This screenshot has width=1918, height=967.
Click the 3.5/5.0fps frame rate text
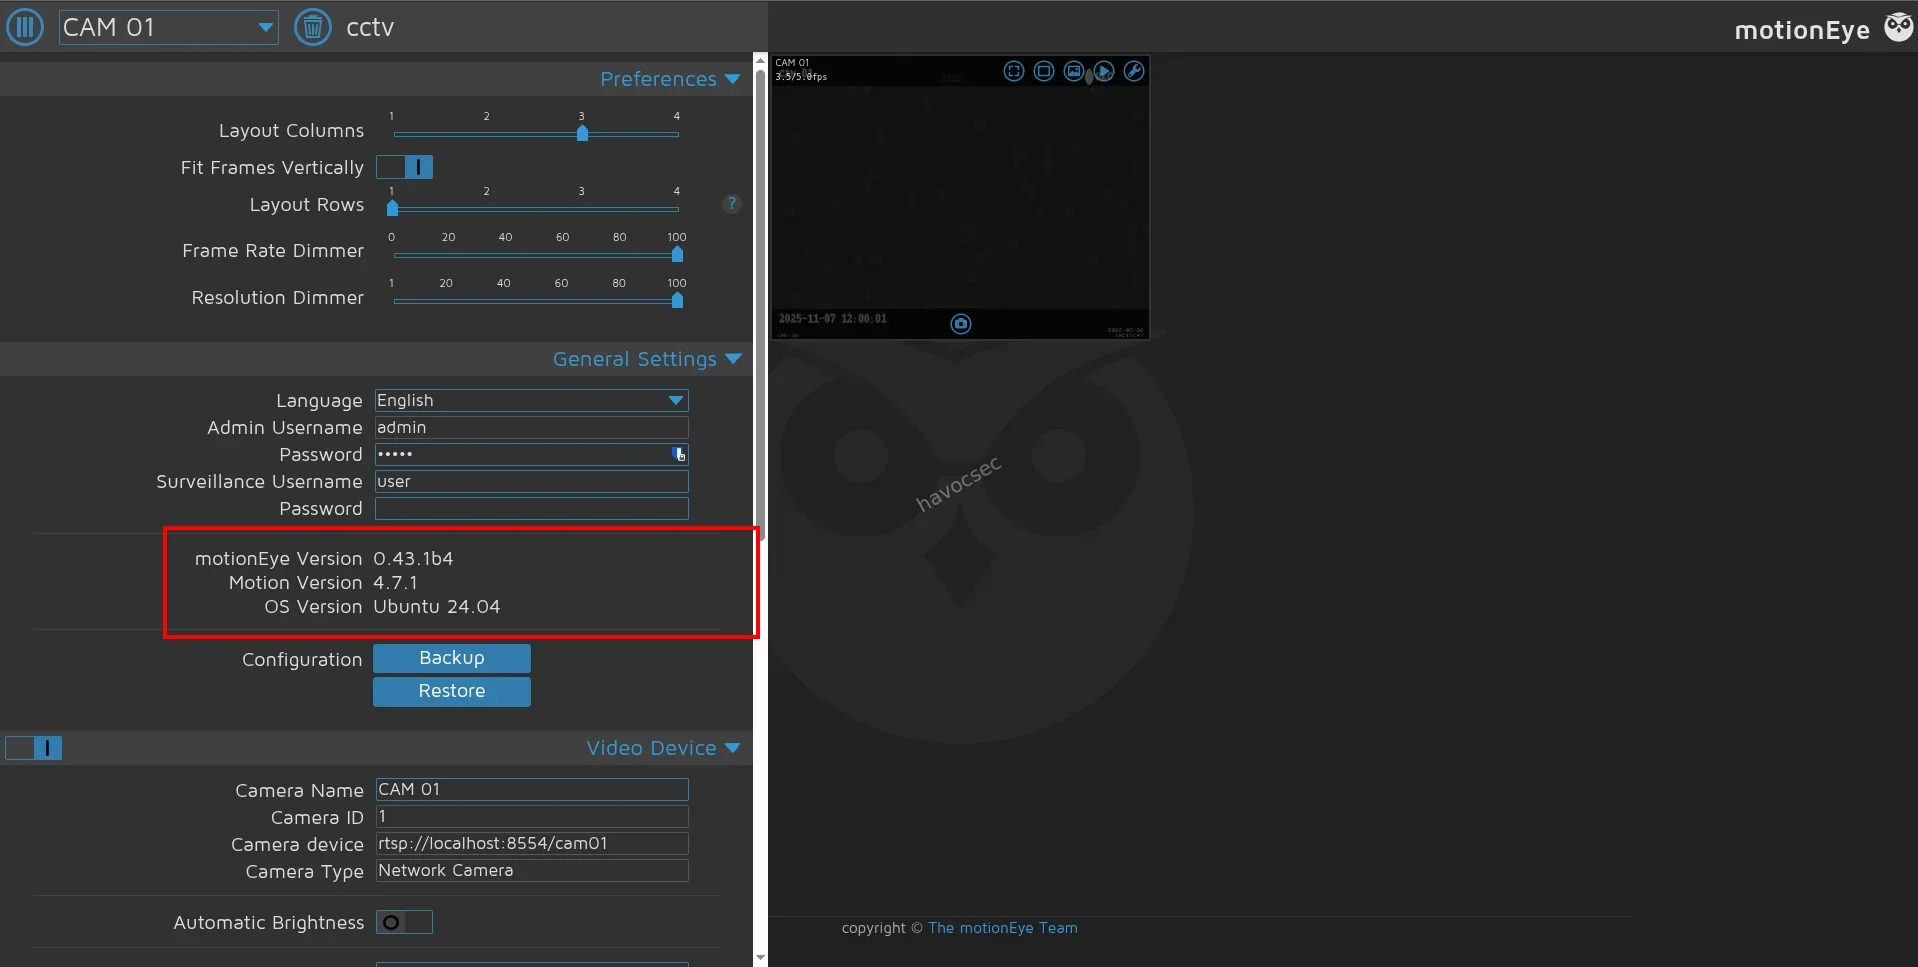(801, 76)
